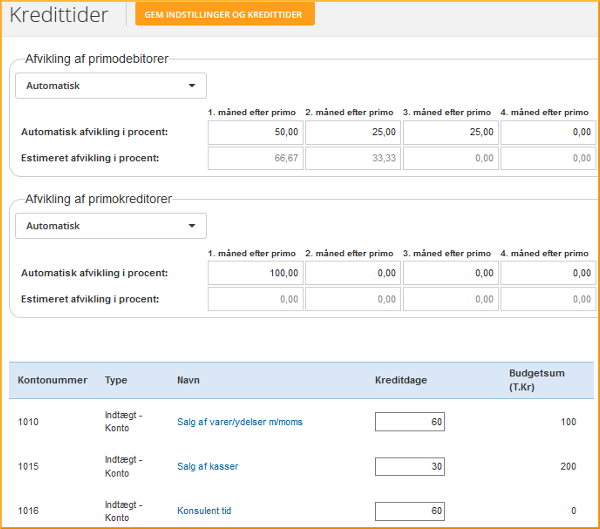The height and width of the screenshot is (529, 600).
Task: Click primodebitorer automatic field for 4th month
Action: click(547, 132)
